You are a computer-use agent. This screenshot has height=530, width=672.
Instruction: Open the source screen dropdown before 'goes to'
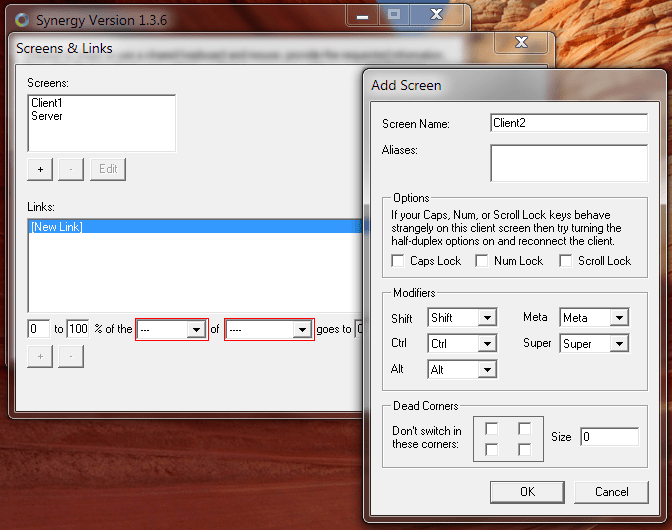coord(270,329)
